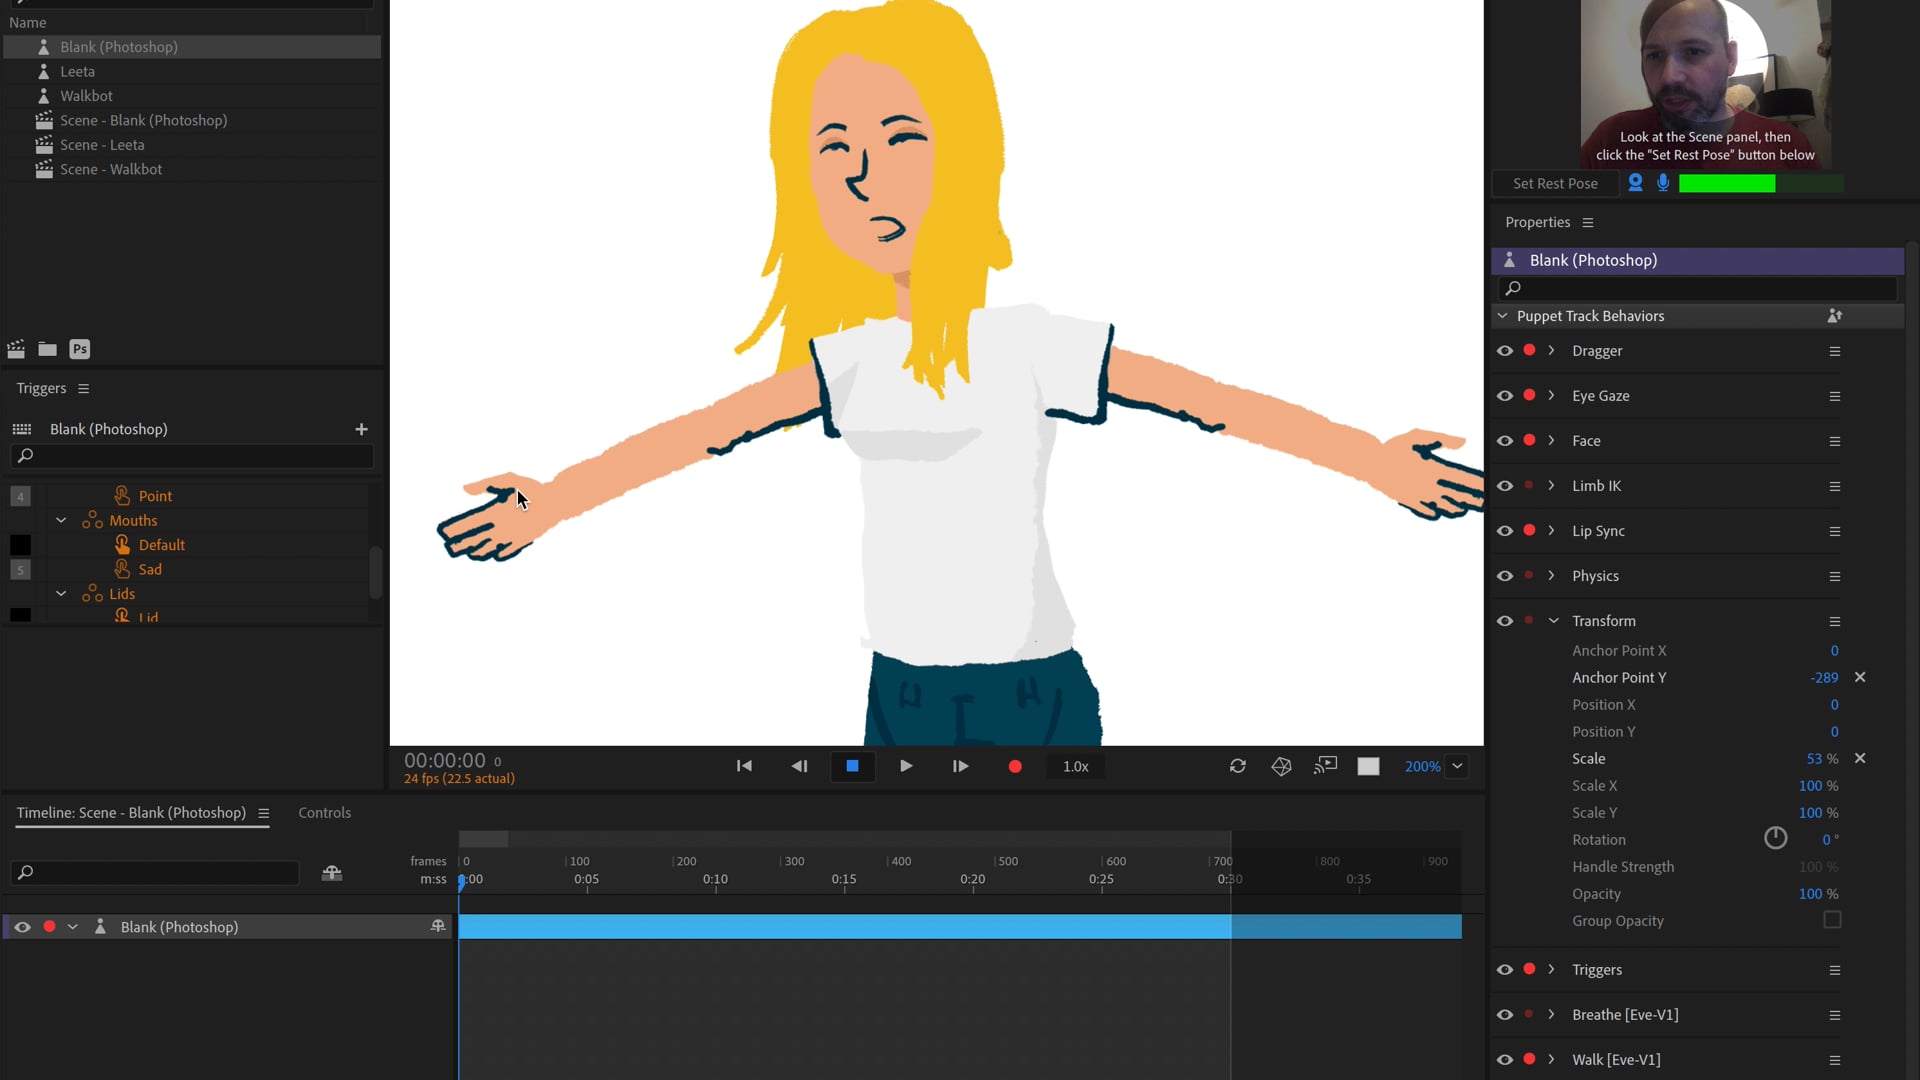The width and height of the screenshot is (1920, 1080).
Task: Click the Scale 53% value slider
Action: coord(1816,758)
